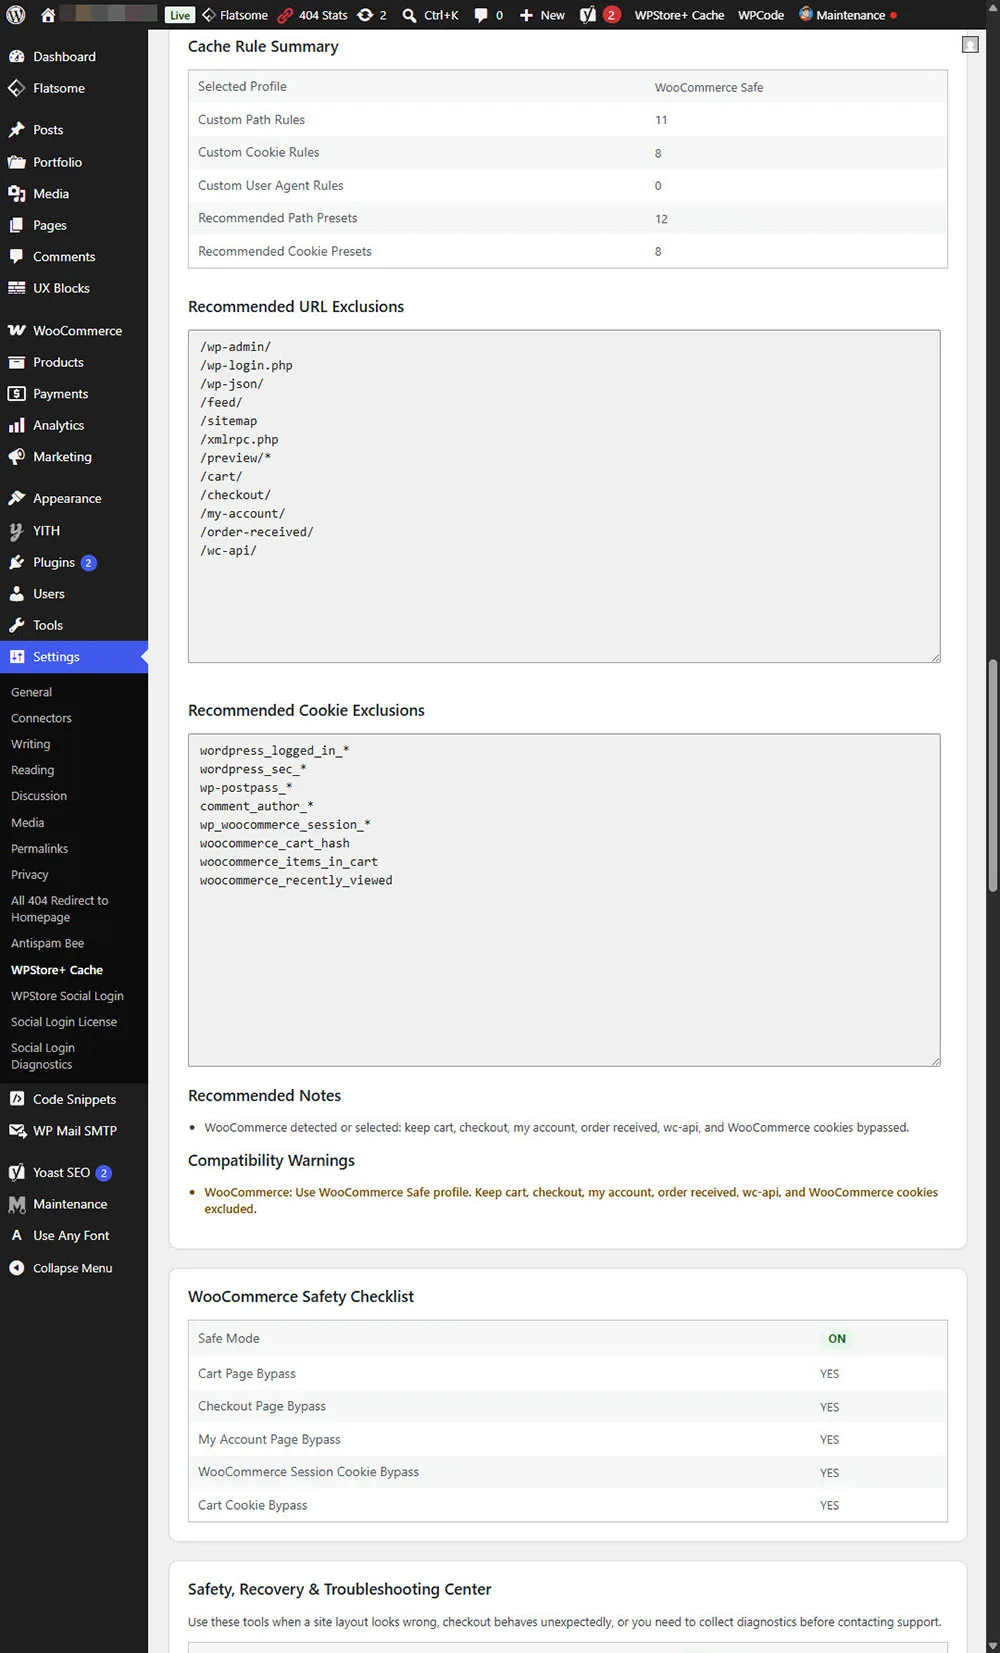Screen dimensions: 1000x1653
Task: Open WPCode in admin bar
Action: 761,15
